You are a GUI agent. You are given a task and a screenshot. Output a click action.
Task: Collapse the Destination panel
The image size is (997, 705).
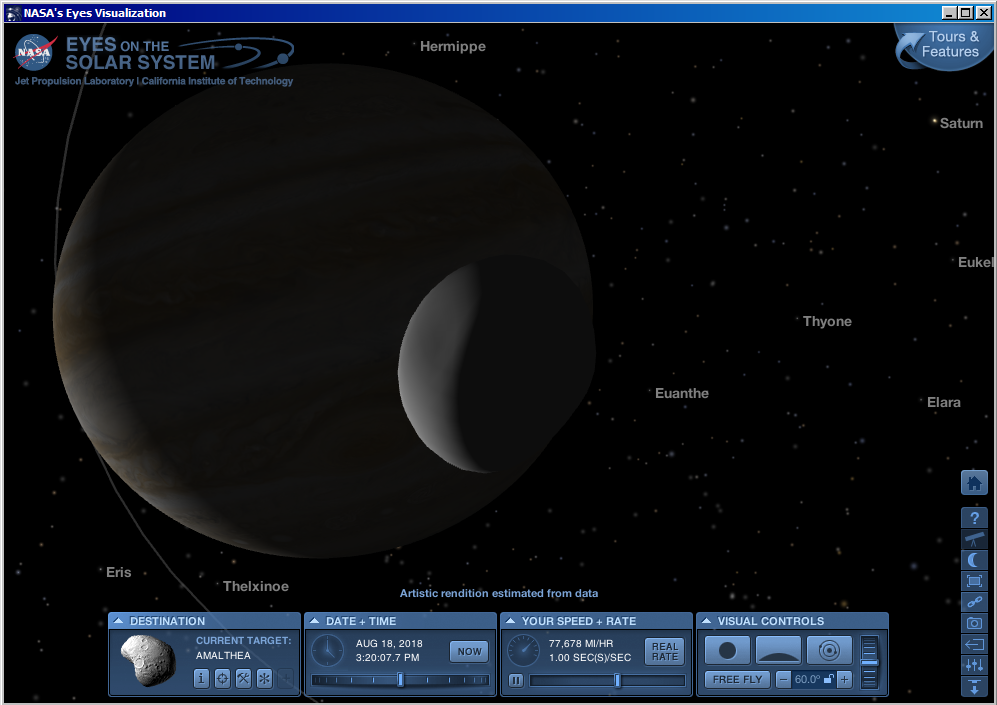pos(118,621)
